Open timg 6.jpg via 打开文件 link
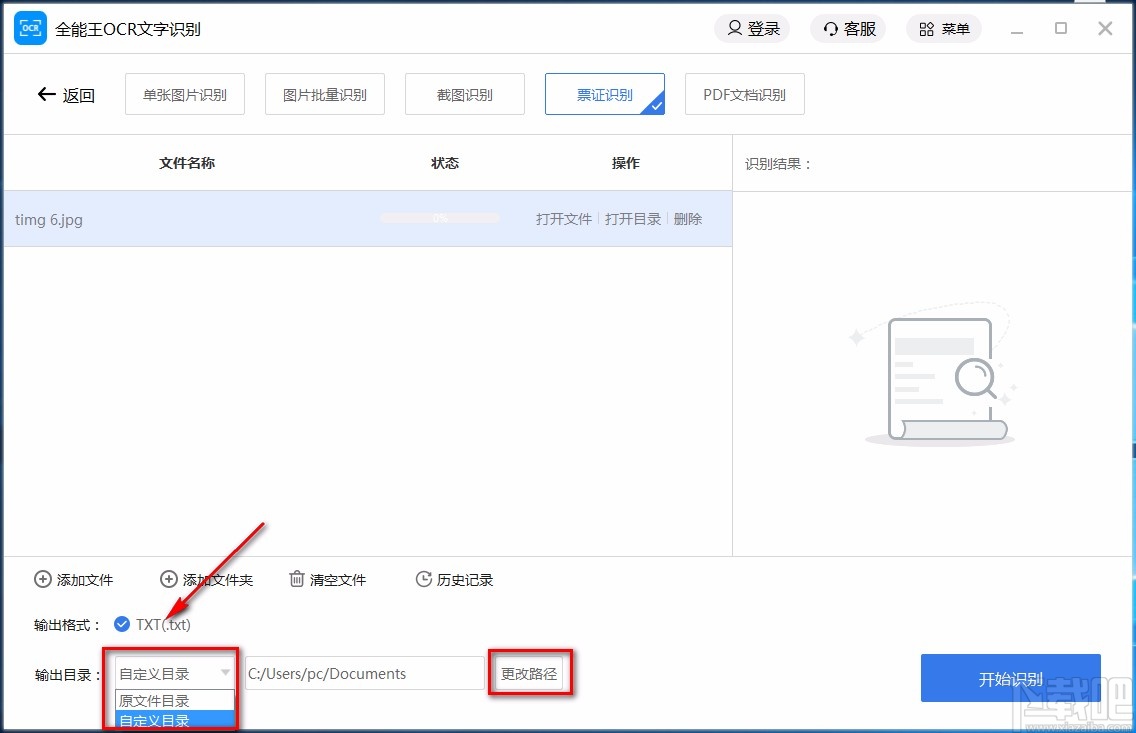 pos(563,218)
